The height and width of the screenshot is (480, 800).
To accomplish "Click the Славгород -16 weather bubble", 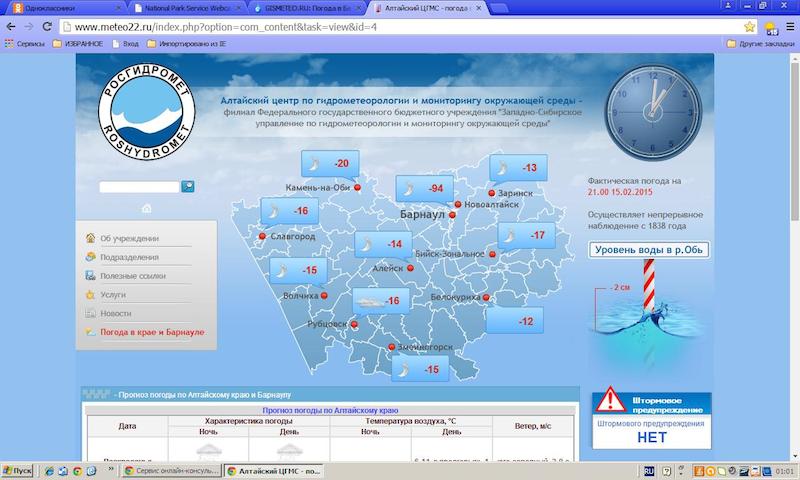I will pyautogui.click(x=284, y=210).
